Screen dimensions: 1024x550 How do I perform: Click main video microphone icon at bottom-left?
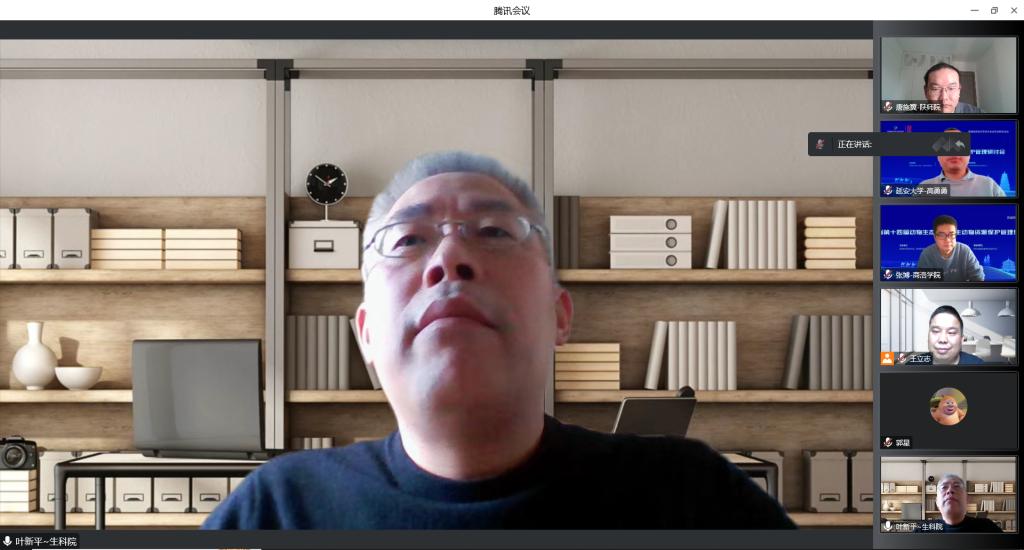pyautogui.click(x=8, y=541)
